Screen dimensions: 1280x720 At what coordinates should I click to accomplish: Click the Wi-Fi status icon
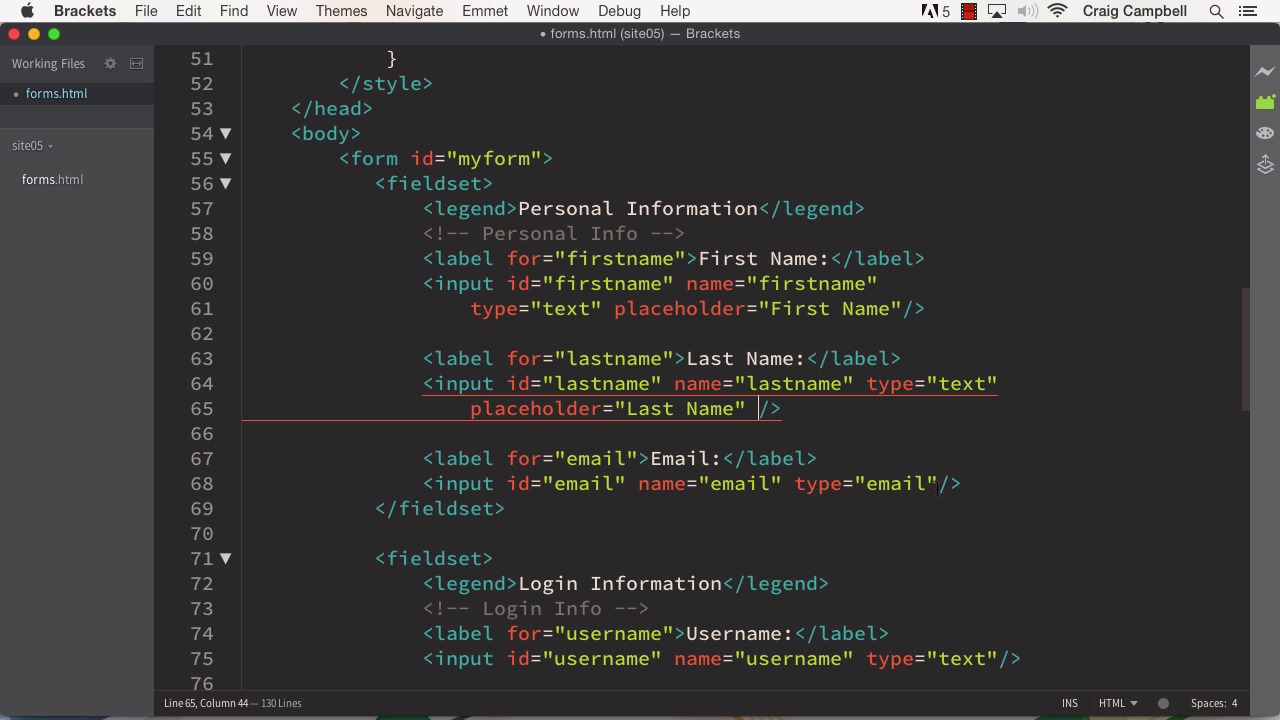click(x=1058, y=11)
